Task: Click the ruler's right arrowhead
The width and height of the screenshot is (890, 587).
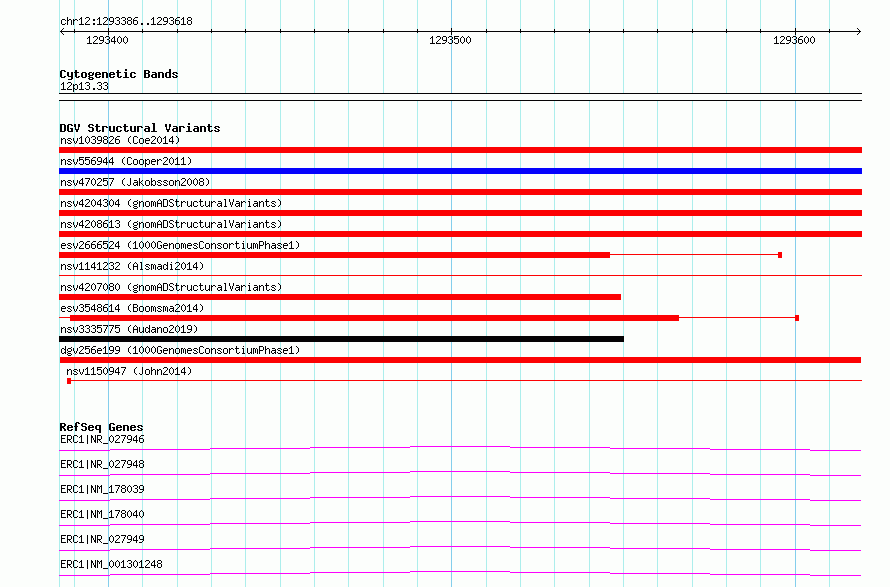Action: point(859,32)
